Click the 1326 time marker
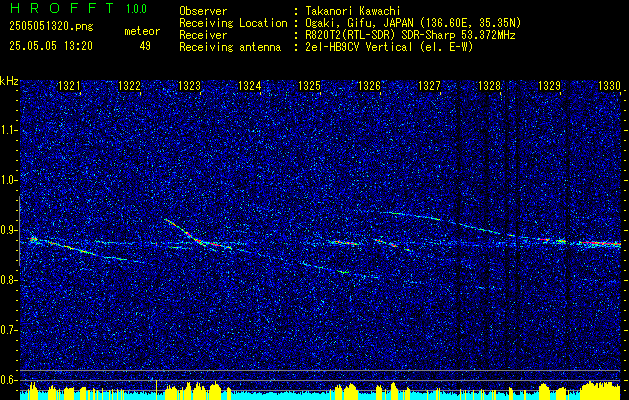Screen dimensions: 629x400 pos(369,86)
